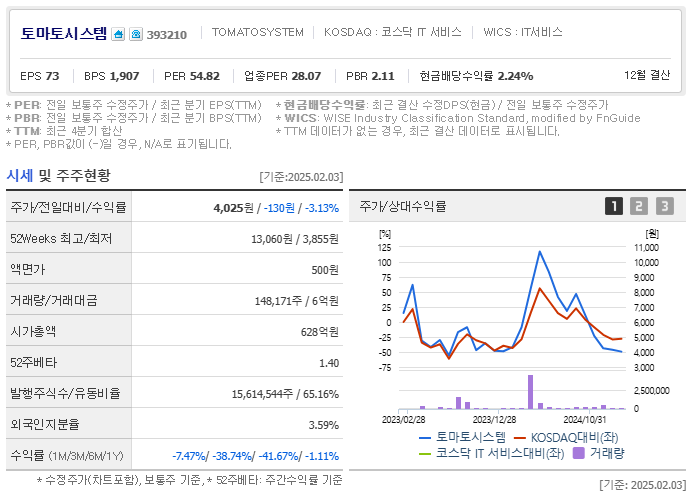Click the 거래량/거래대금 row label
688x494 pixels.
tap(54, 300)
